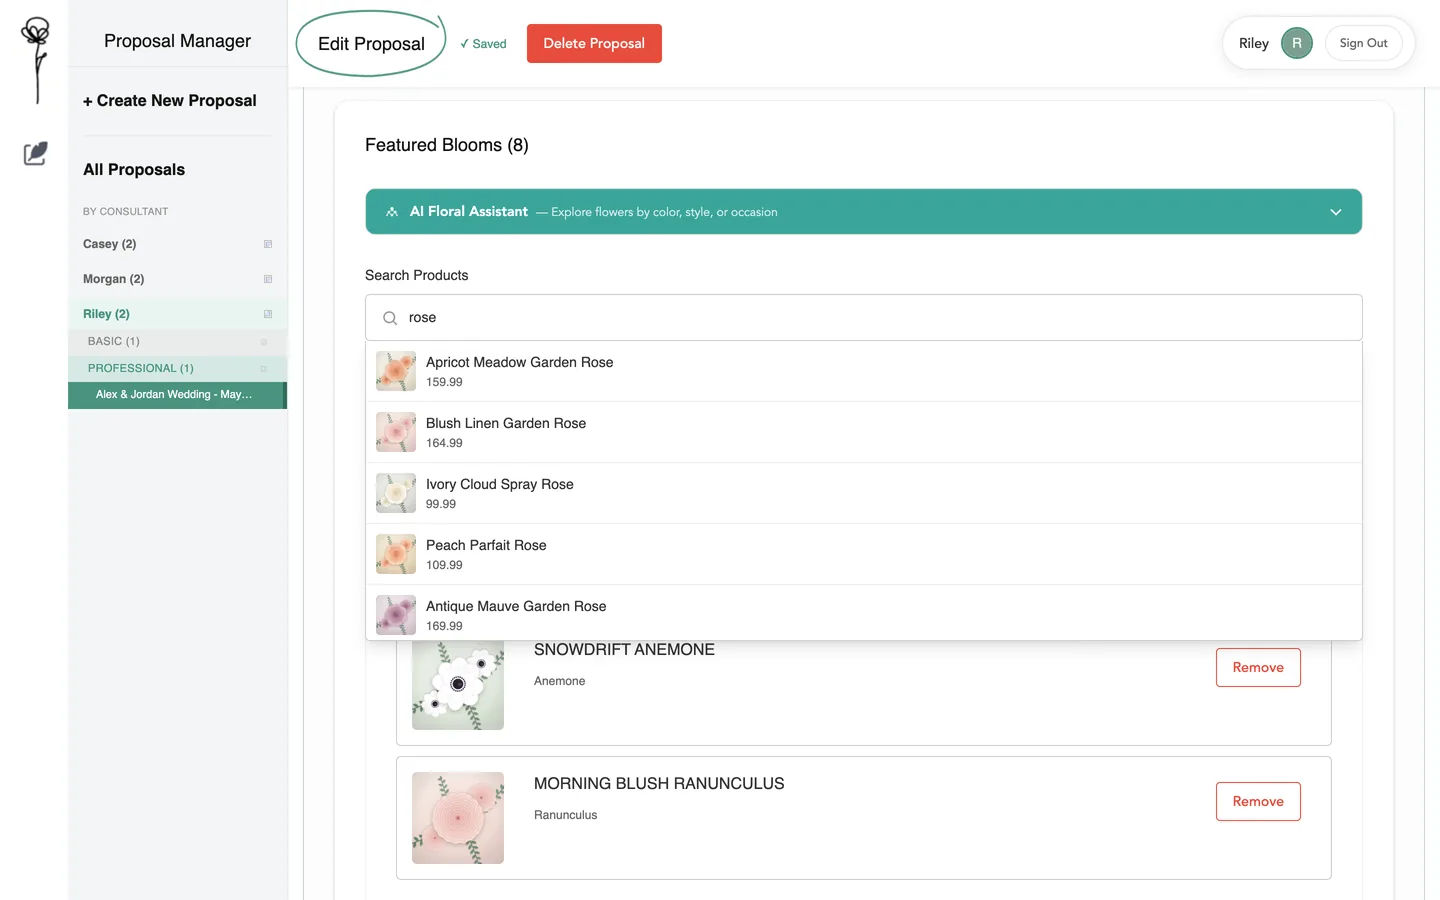This screenshot has width=1440, height=900.
Task: Toggle Riley consultant group icon
Action: click(268, 314)
